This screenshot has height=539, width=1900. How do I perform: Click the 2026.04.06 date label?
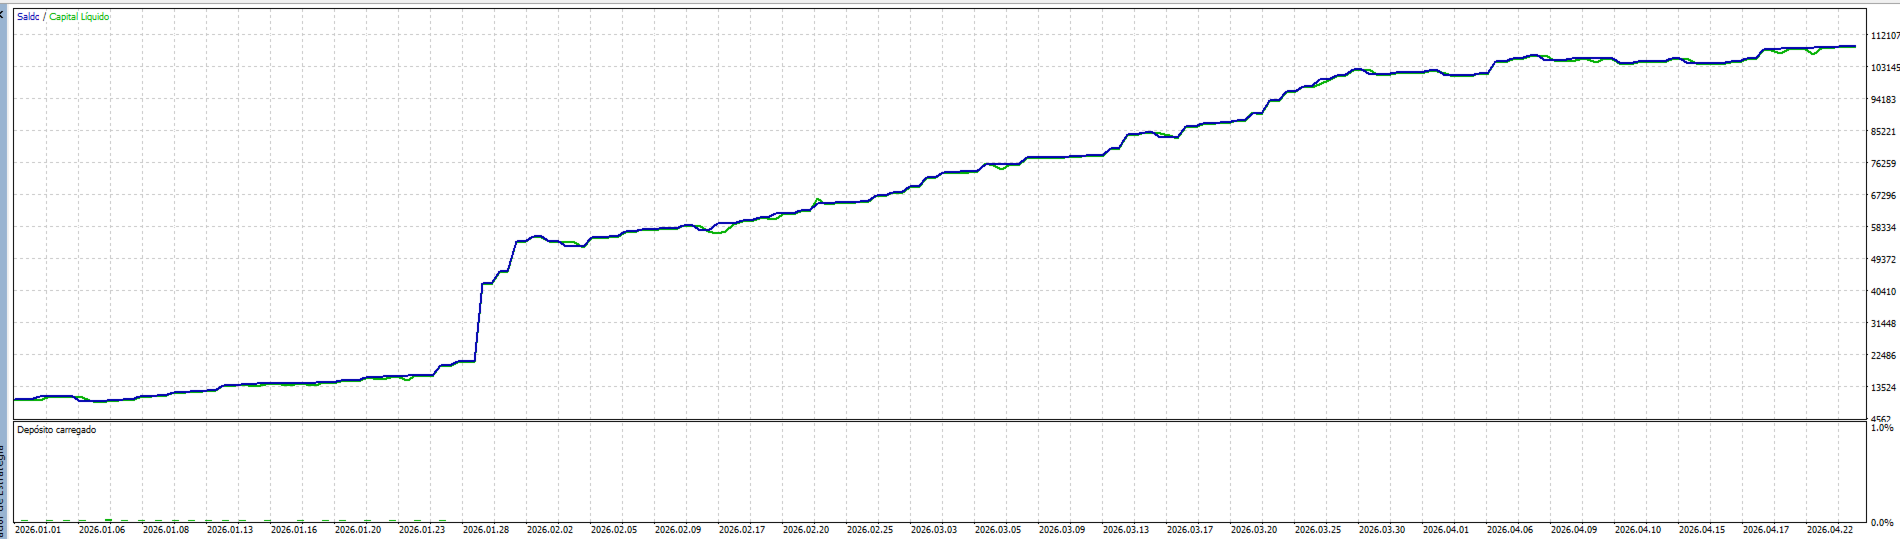point(1510,530)
